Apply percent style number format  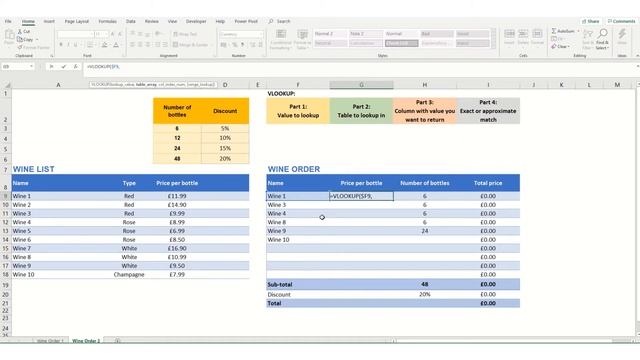click(x=235, y=45)
